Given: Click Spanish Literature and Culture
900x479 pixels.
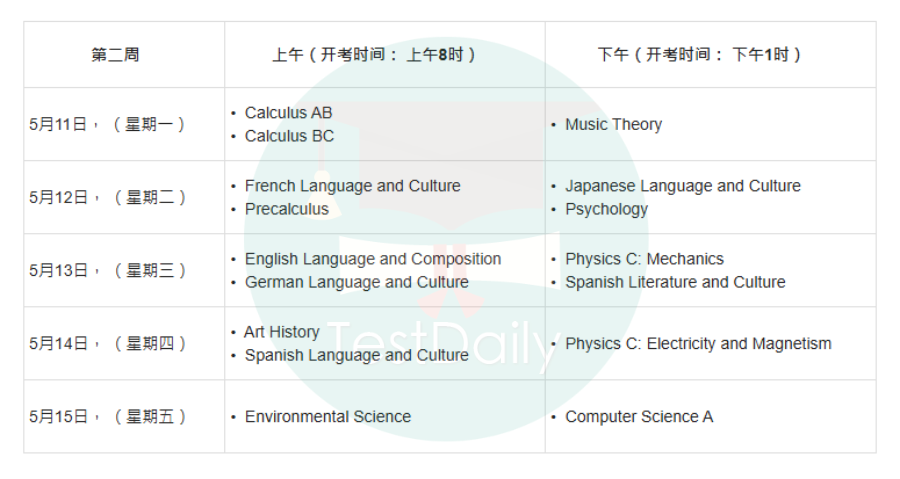Looking at the screenshot, I should click(x=675, y=282).
